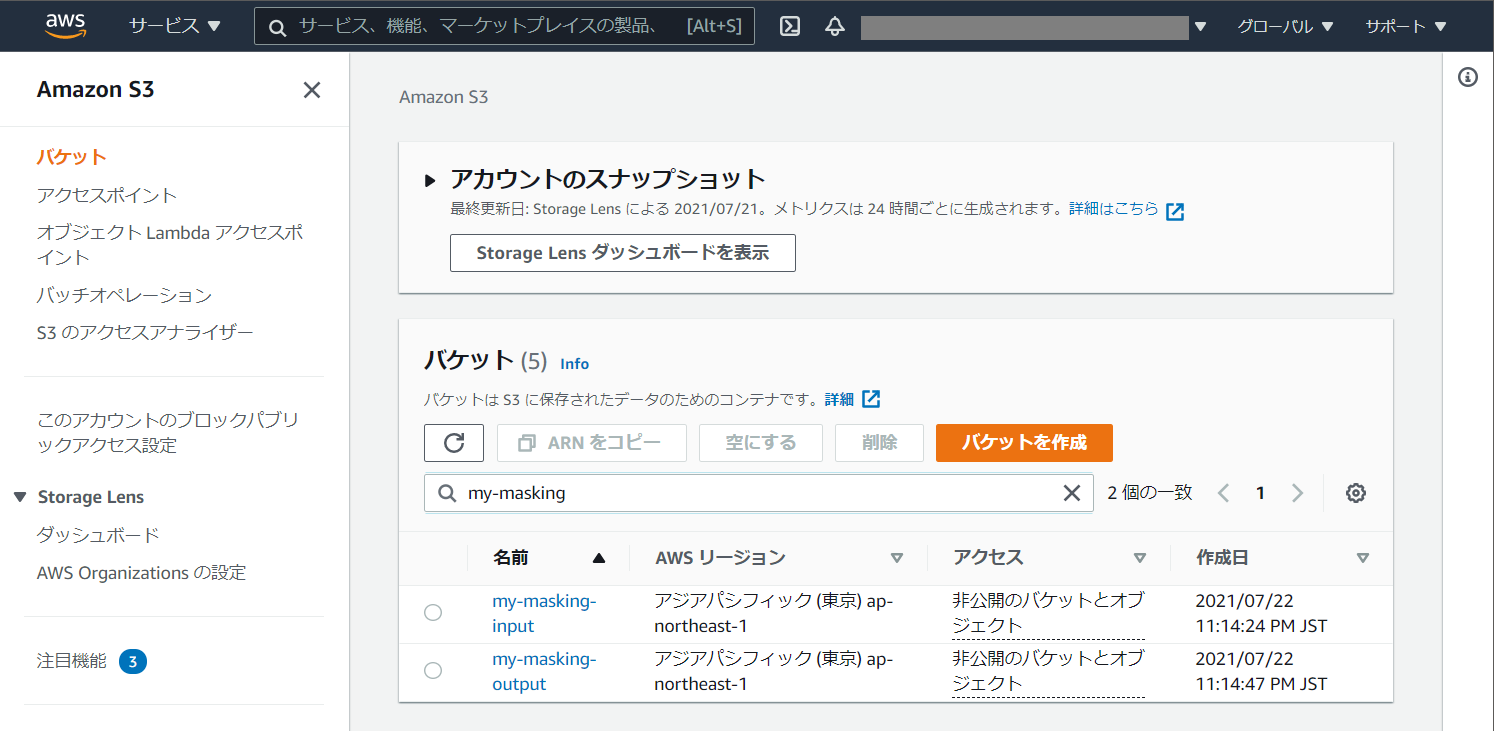Image resolution: width=1494 pixels, height=731 pixels.
Task: Open the notifications bell icon
Action: 835,26
